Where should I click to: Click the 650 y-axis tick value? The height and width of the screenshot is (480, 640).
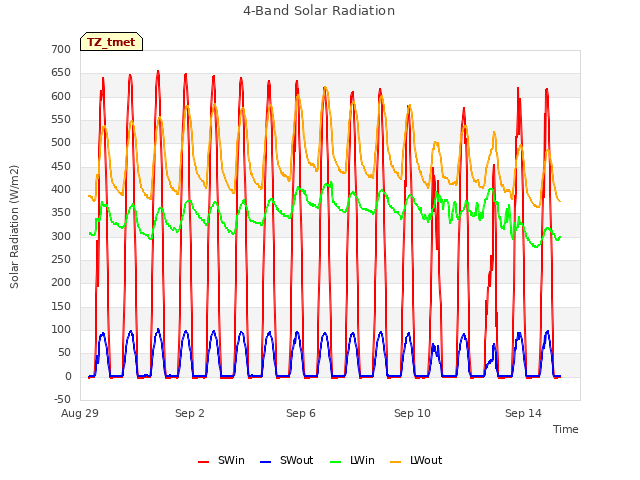click(x=61, y=73)
